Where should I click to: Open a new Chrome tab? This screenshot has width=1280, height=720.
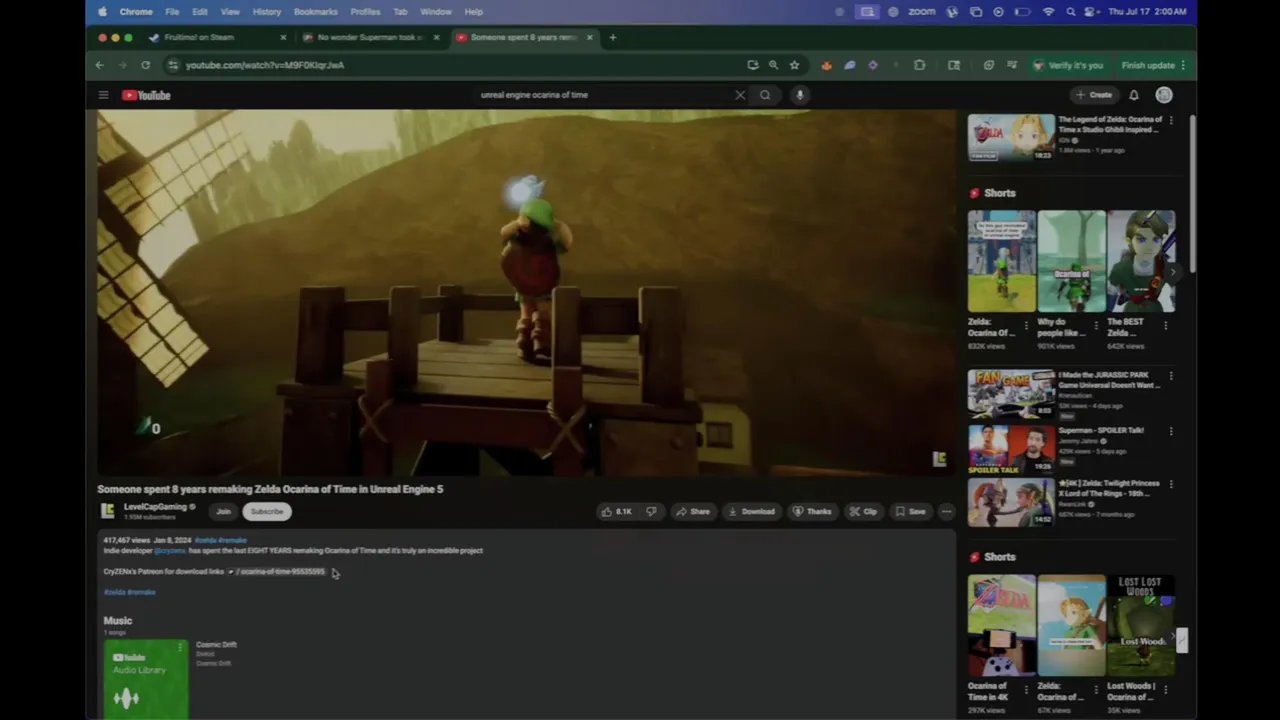pyautogui.click(x=613, y=37)
